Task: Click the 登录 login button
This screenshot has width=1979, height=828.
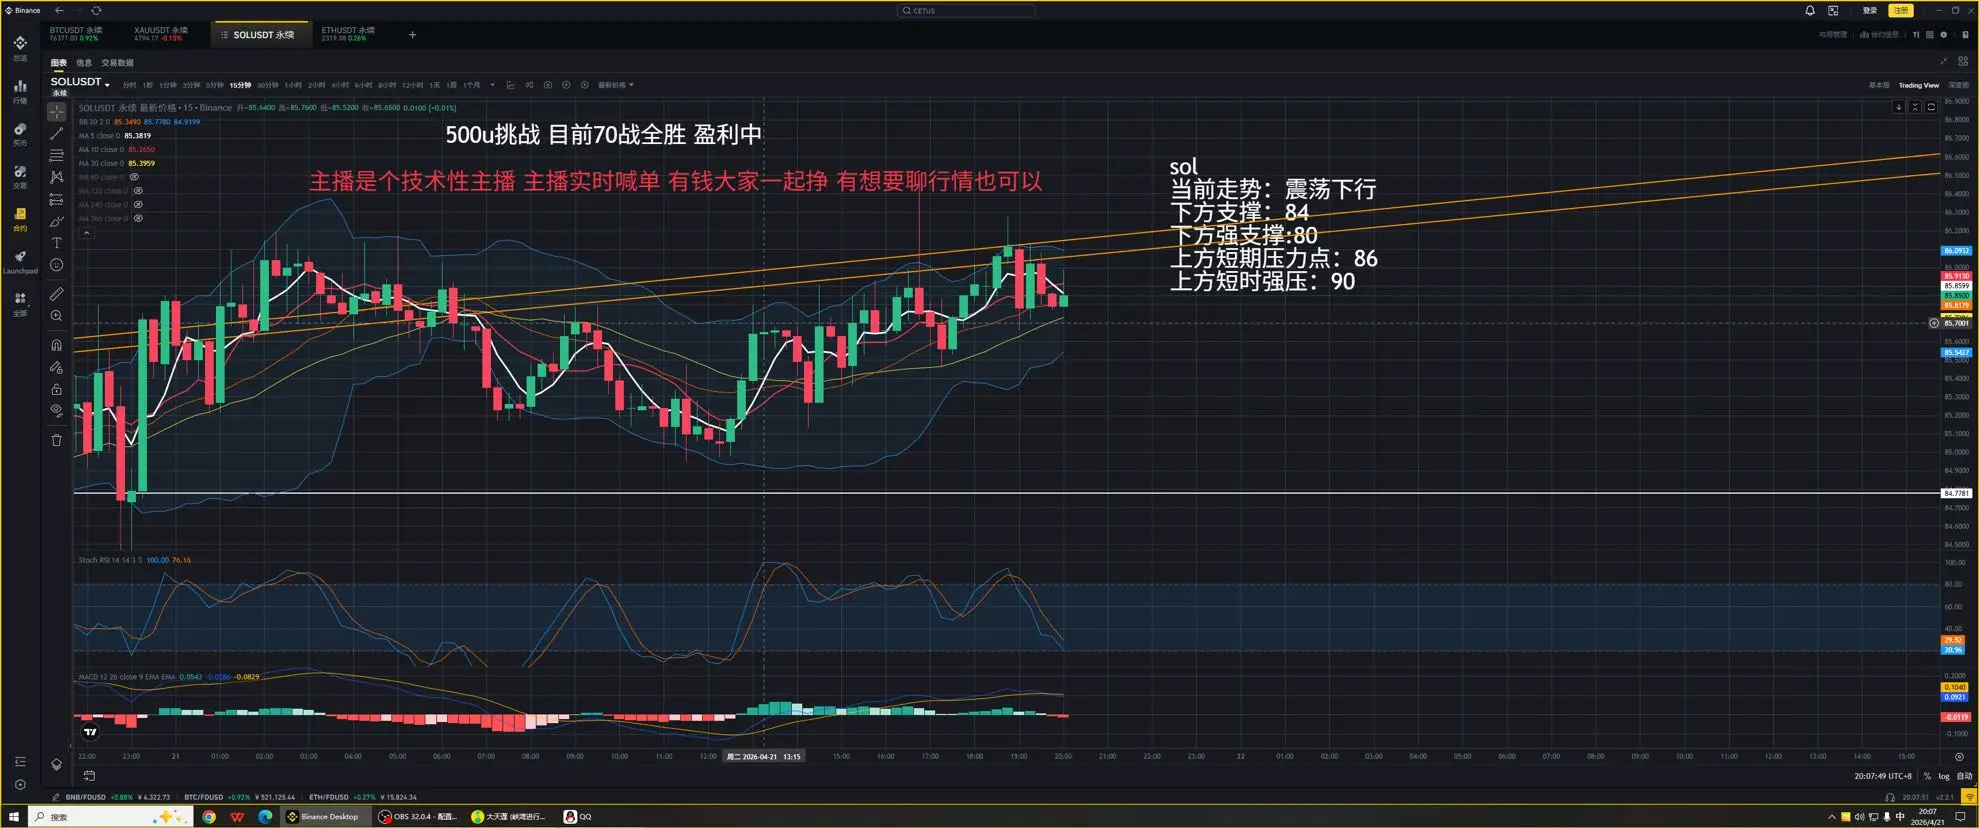Action: [1869, 10]
